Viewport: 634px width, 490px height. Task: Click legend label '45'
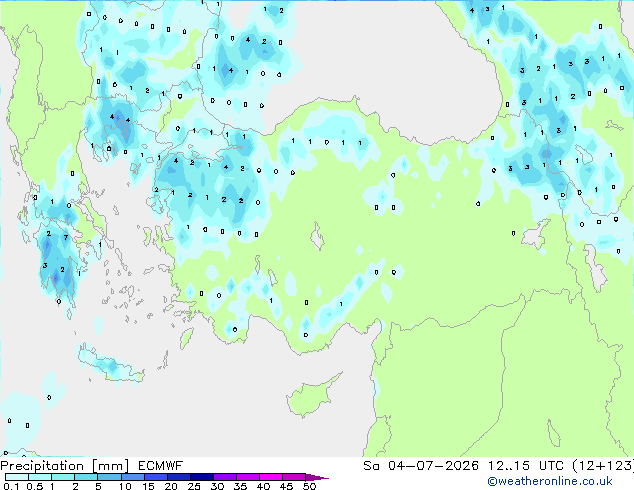tap(286, 486)
